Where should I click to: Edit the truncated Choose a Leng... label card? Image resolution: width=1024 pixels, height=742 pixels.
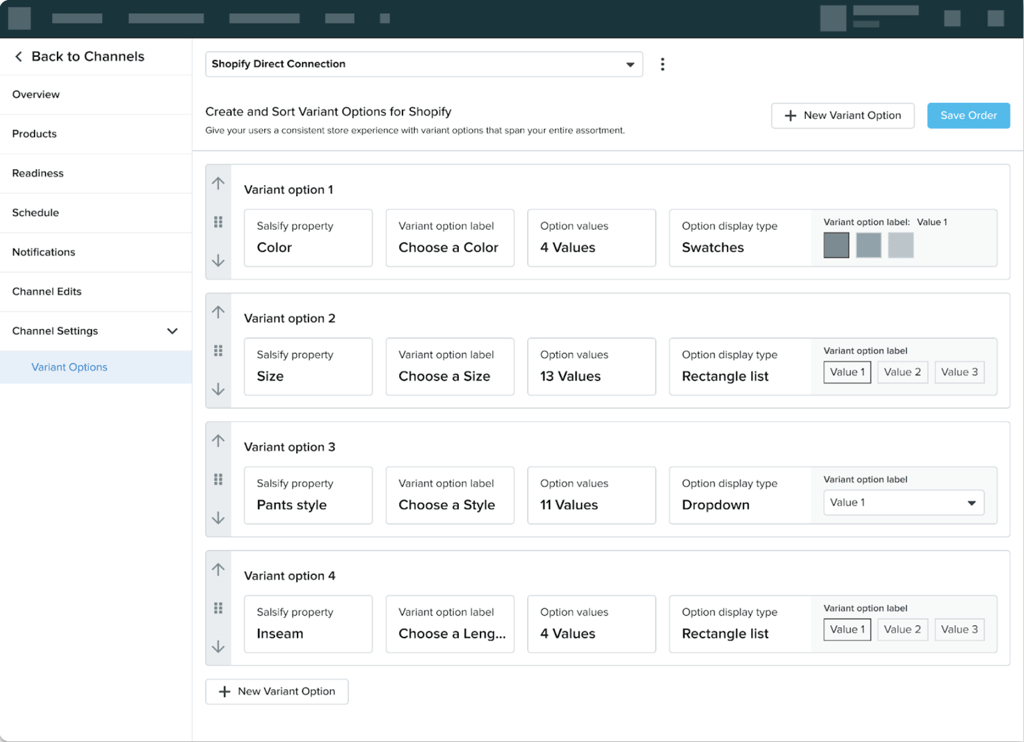450,624
